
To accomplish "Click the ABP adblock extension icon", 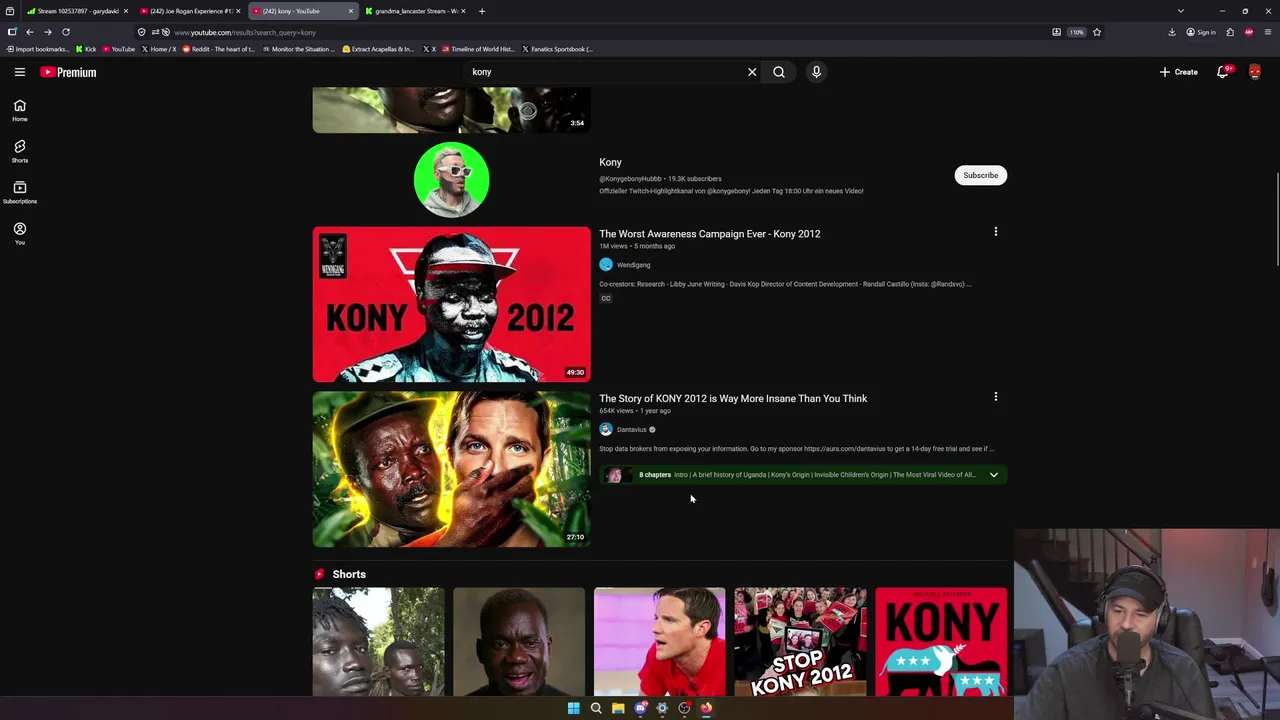I will pyautogui.click(x=1249, y=32).
